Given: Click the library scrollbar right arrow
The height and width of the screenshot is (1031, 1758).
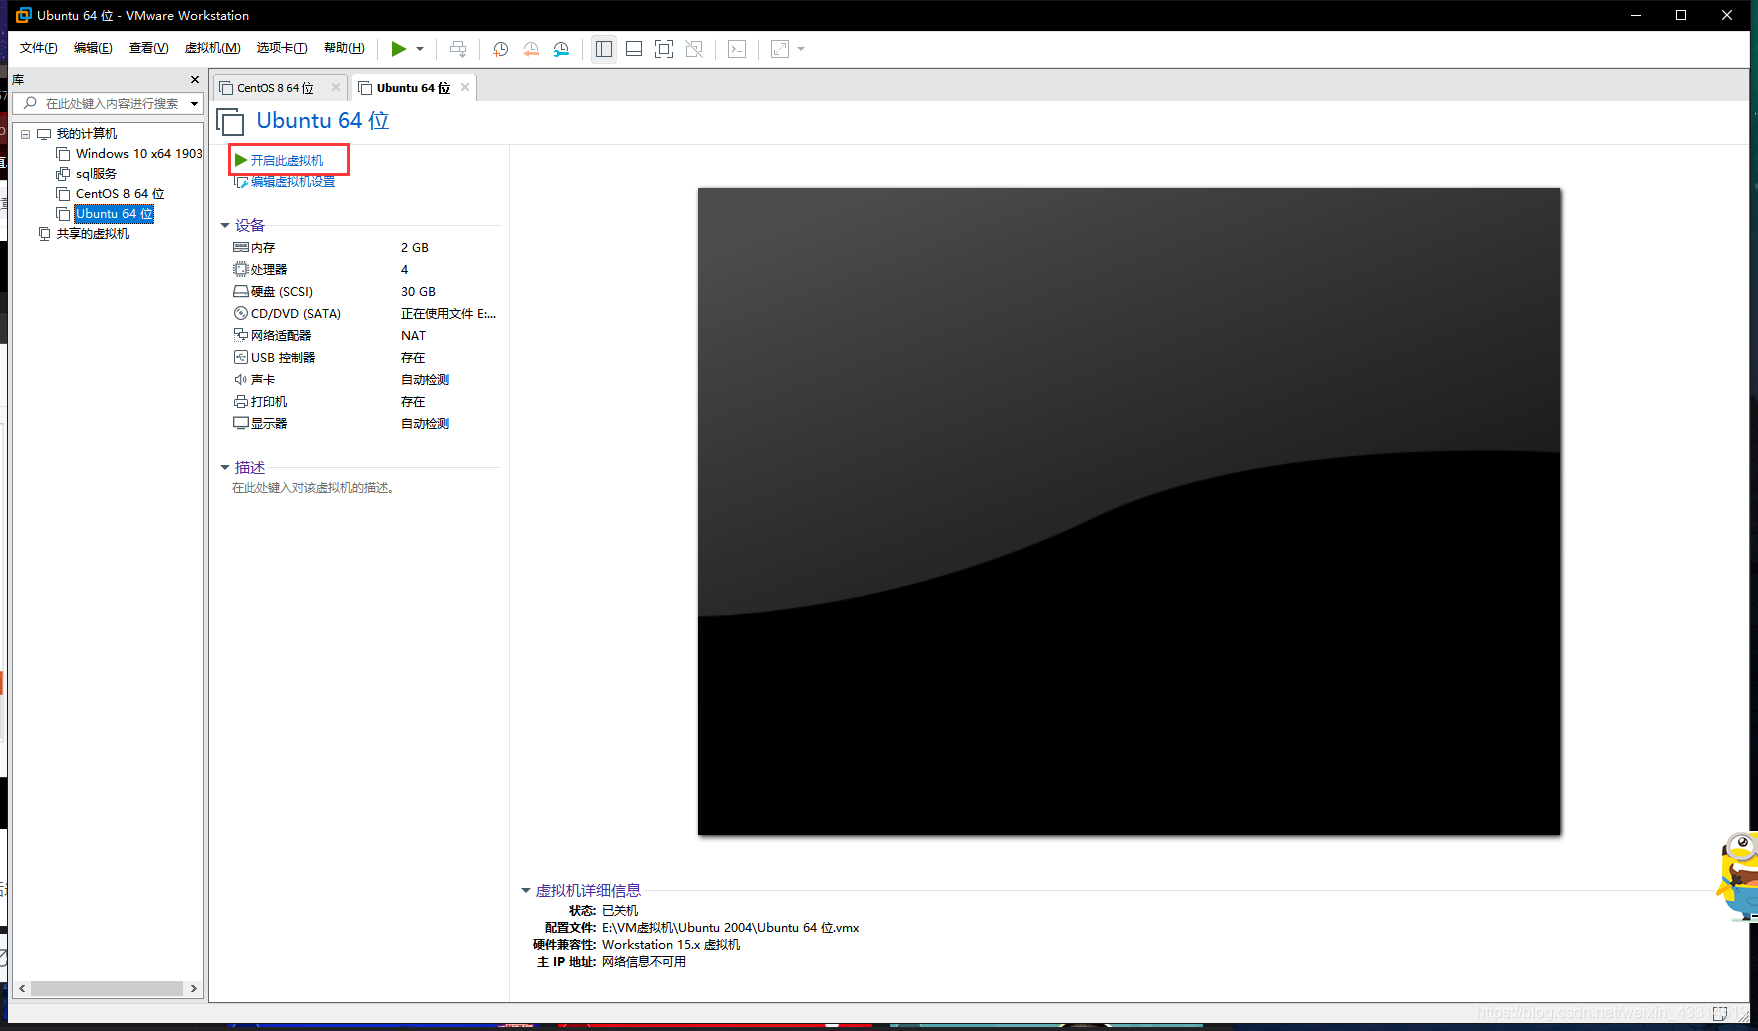Looking at the screenshot, I should [x=193, y=988].
